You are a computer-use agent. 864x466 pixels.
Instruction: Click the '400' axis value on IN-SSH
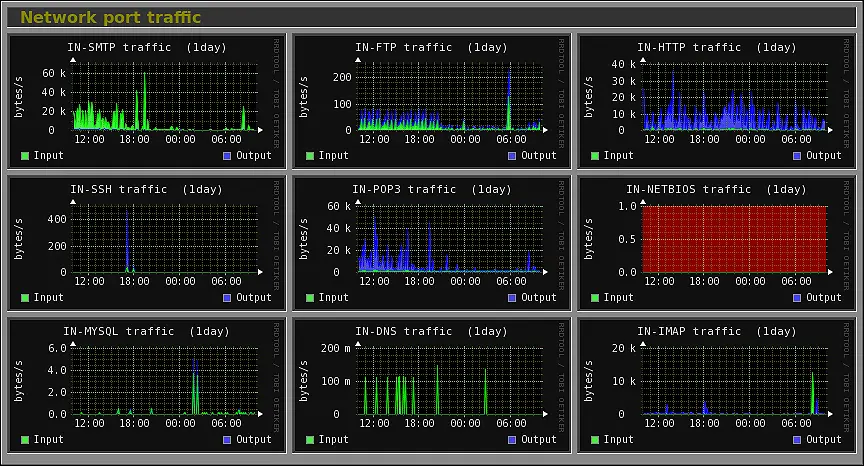click(57, 220)
